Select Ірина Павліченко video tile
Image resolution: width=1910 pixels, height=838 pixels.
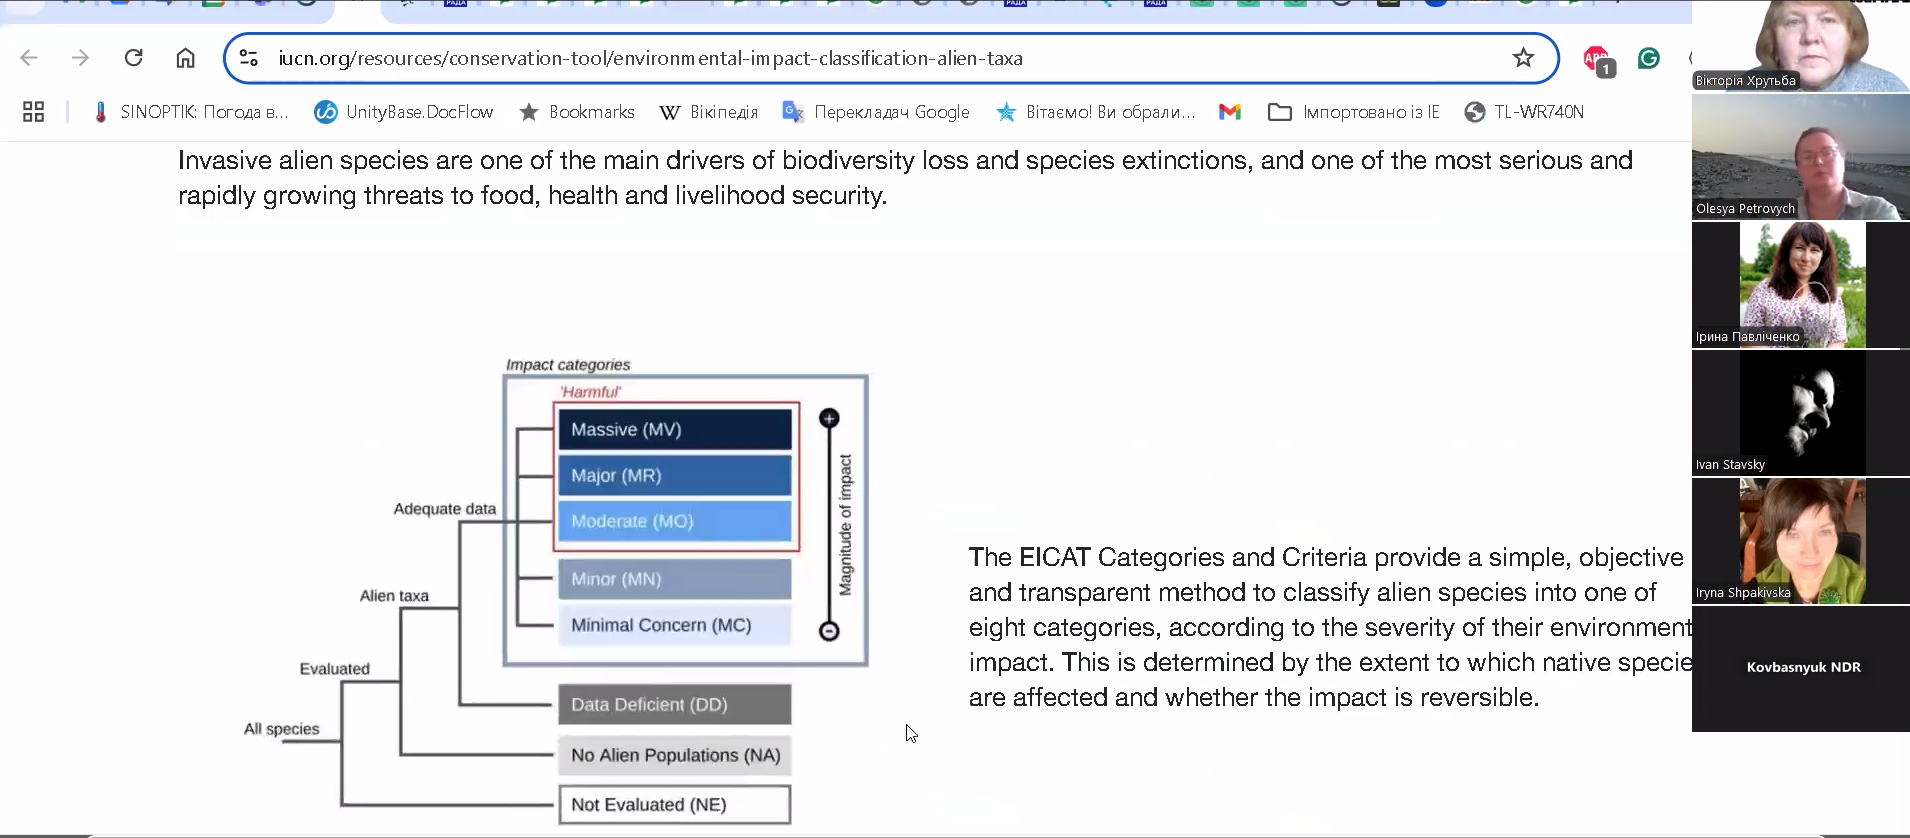[1801, 285]
